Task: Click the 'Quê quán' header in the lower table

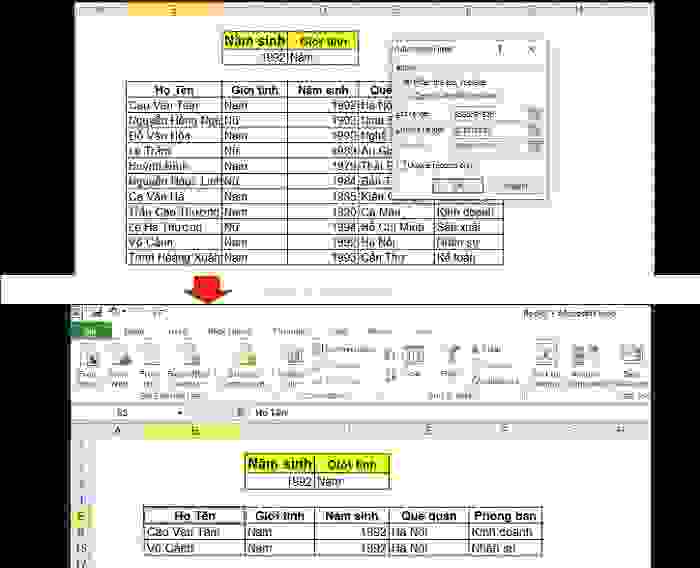Action: [429, 516]
